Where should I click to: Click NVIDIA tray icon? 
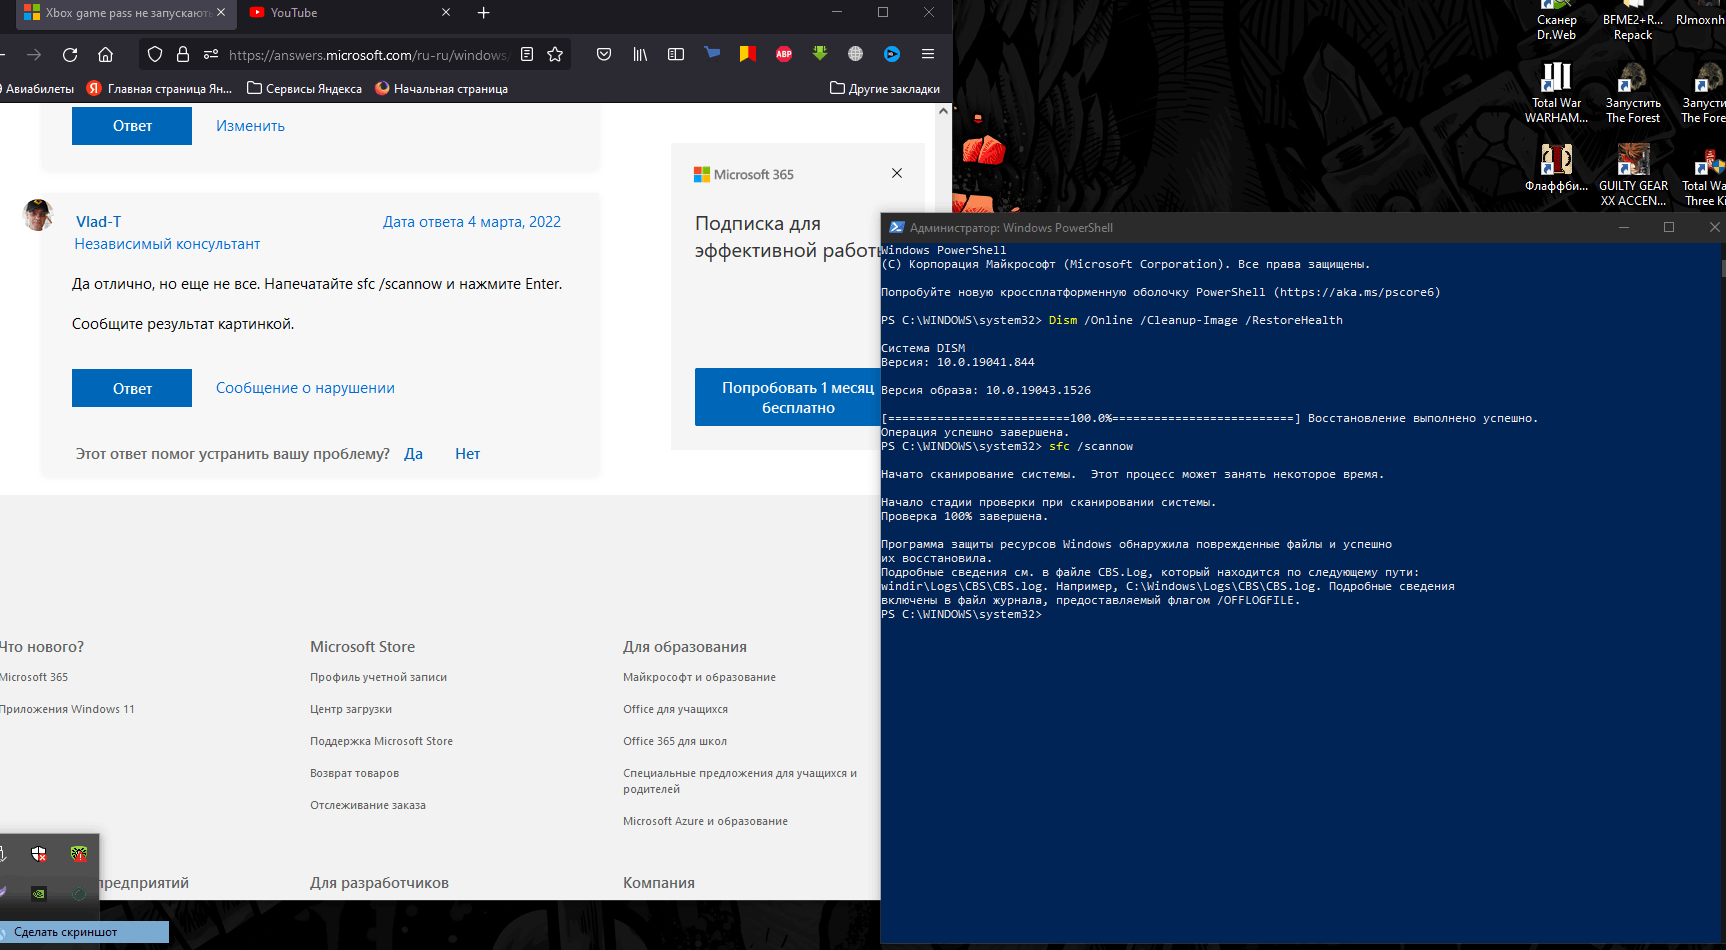pyautogui.click(x=39, y=893)
